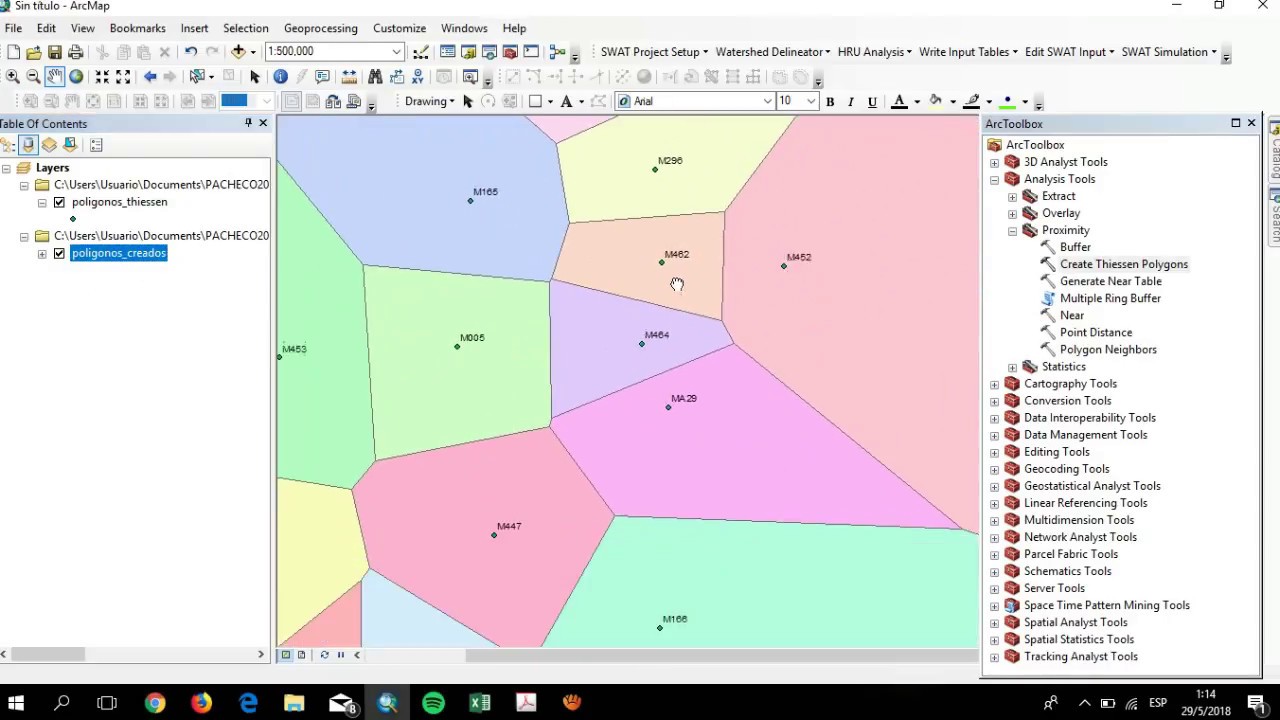
Task: Choose the Select Elements arrow tool
Action: tap(255, 76)
